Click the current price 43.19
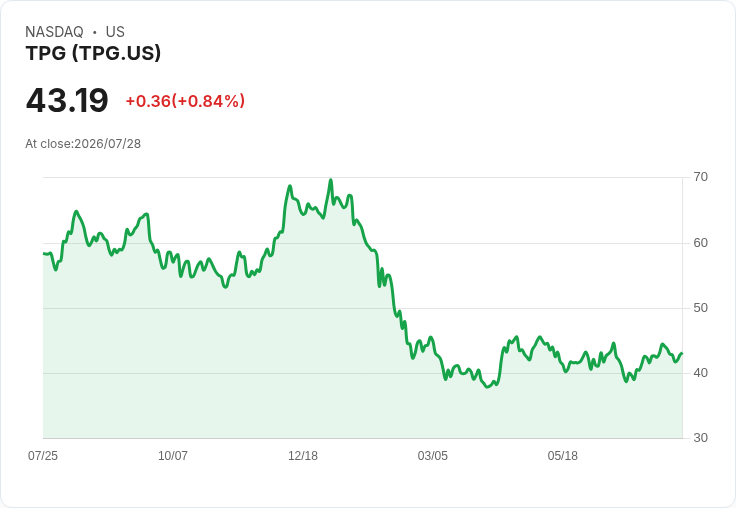The width and height of the screenshot is (736, 508). pos(67,100)
